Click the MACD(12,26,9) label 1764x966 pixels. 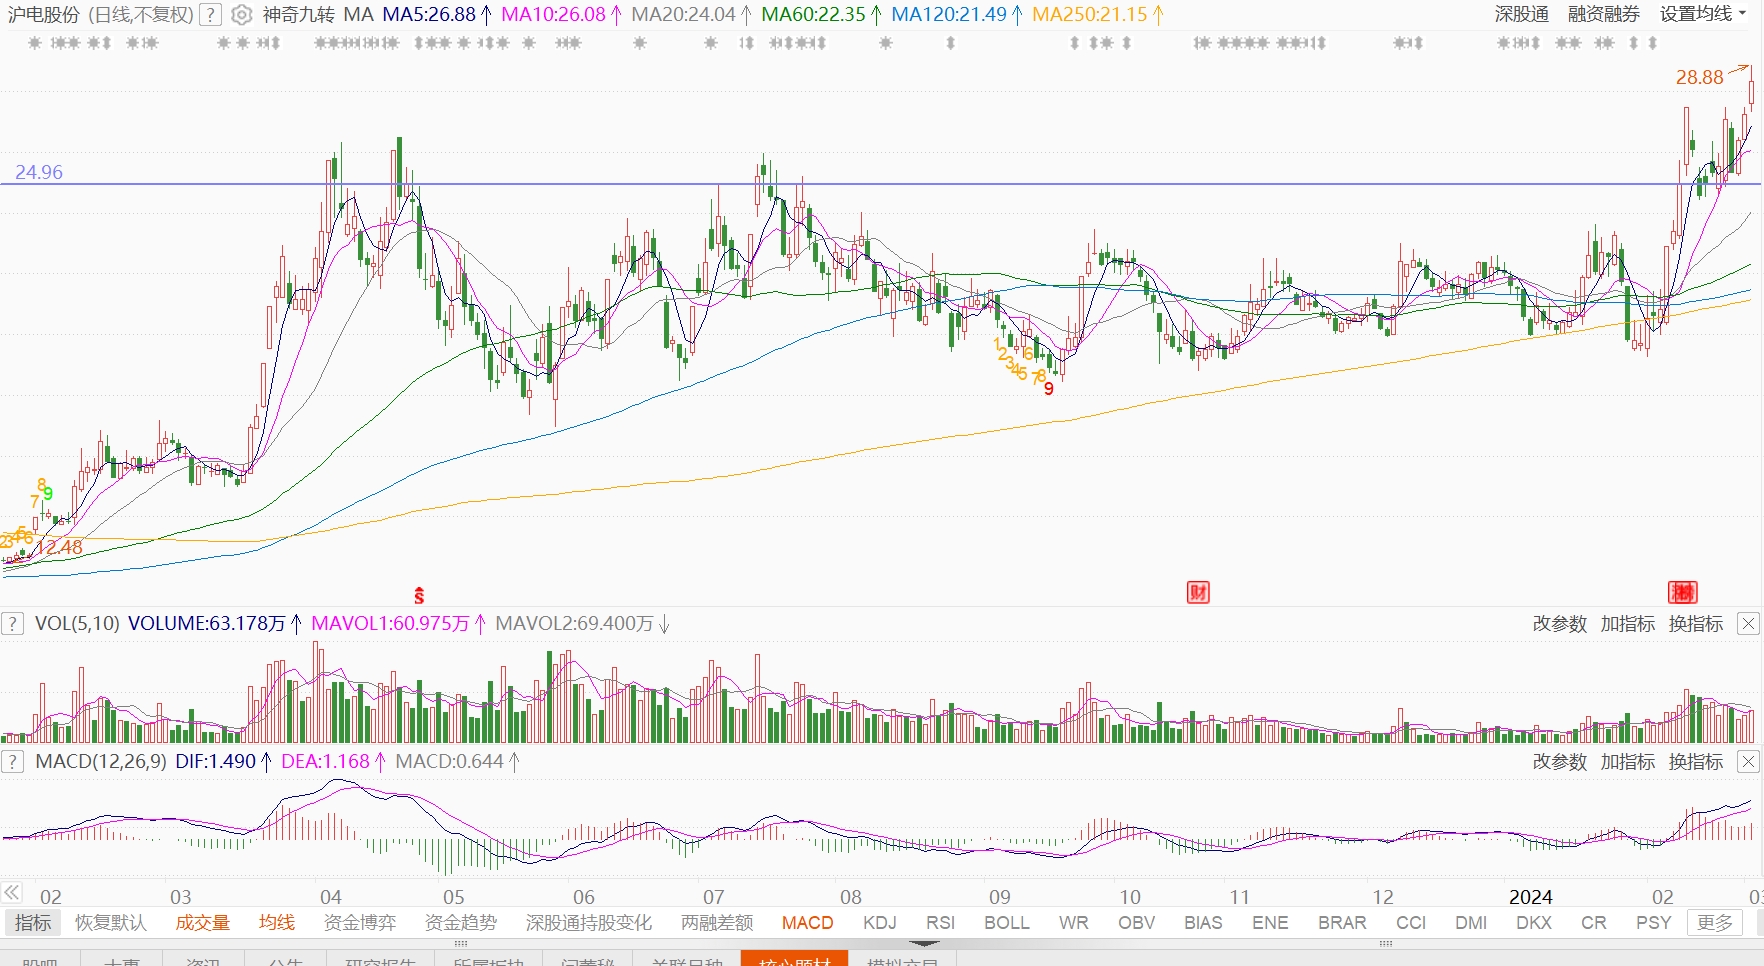tap(101, 762)
